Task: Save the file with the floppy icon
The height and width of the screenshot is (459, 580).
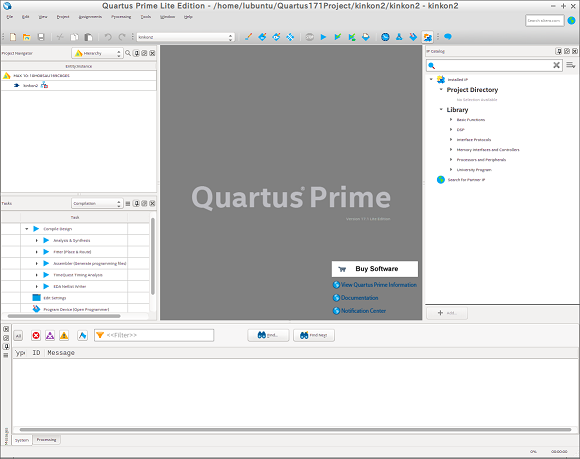Action: [41, 37]
